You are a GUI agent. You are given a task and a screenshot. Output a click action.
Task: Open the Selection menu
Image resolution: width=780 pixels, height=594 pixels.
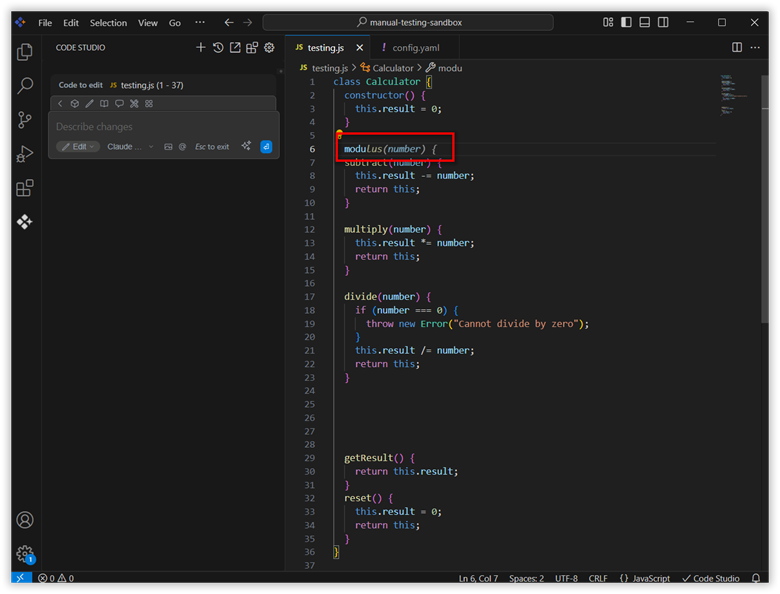click(x=108, y=23)
